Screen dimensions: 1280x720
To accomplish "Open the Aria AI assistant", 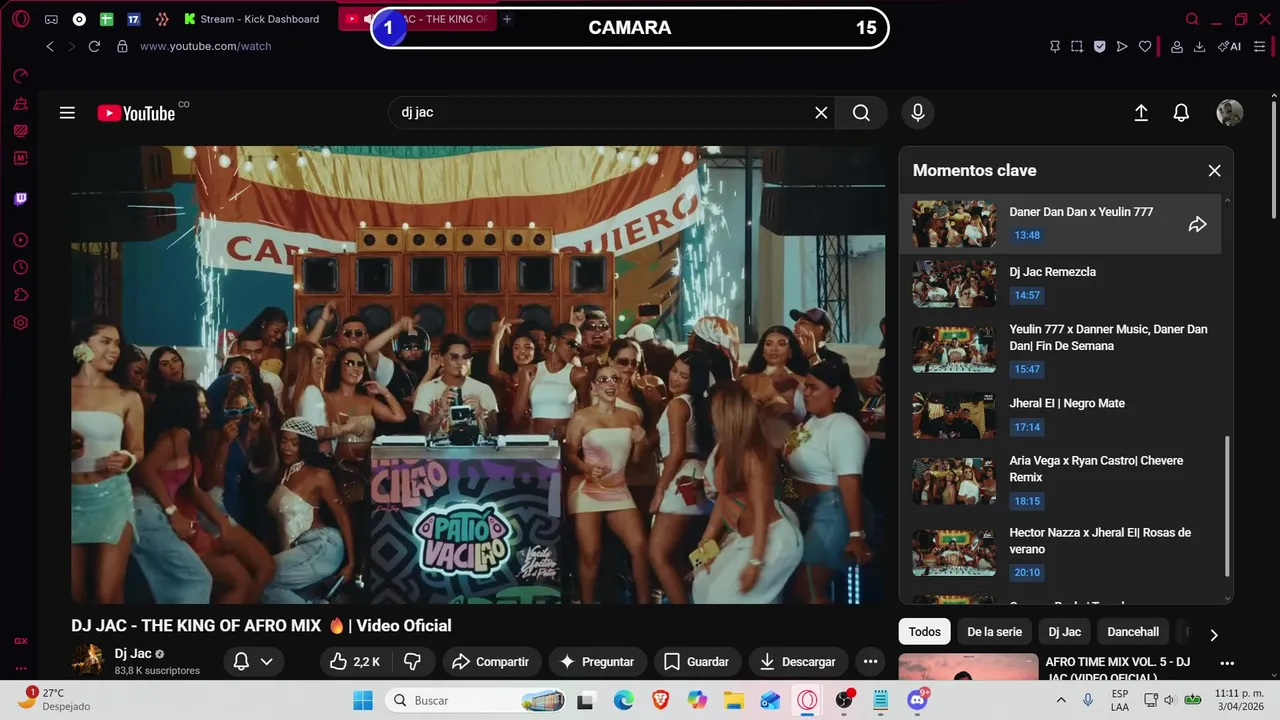I will 1229,46.
